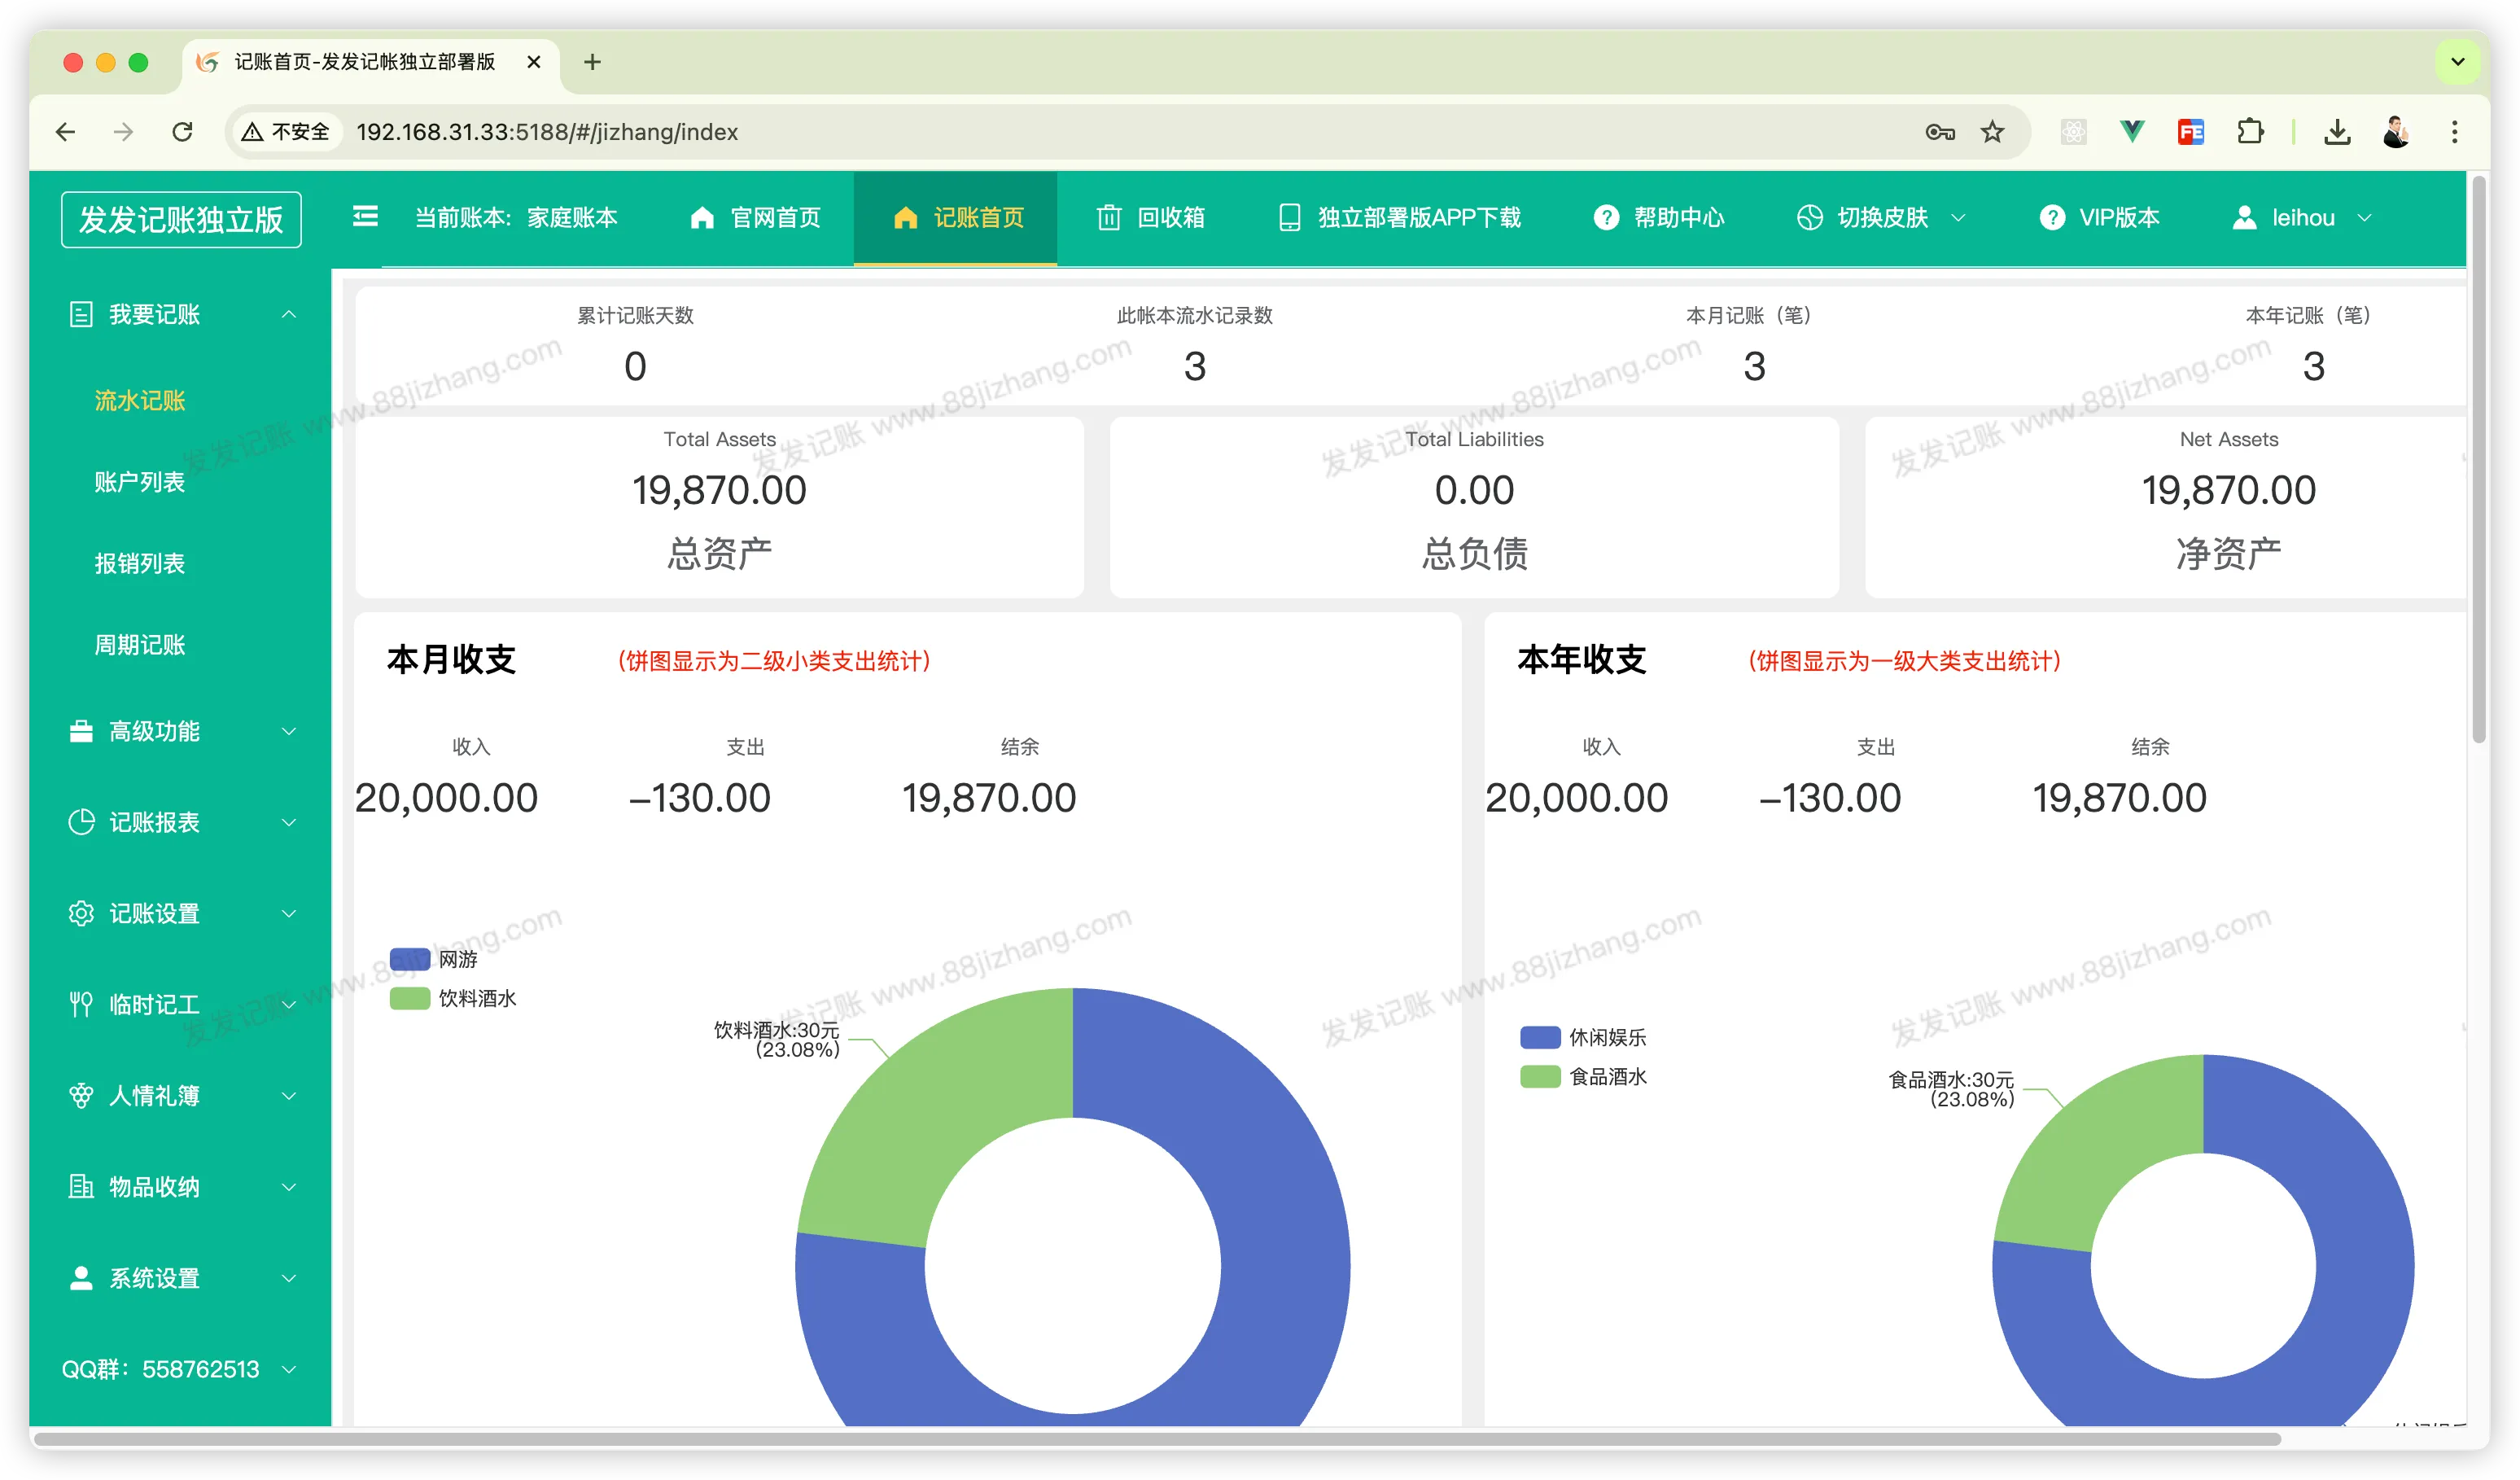The width and height of the screenshot is (2520, 1480).
Task: Click the vertical scrollbar on the right
Action: (x=2478, y=460)
